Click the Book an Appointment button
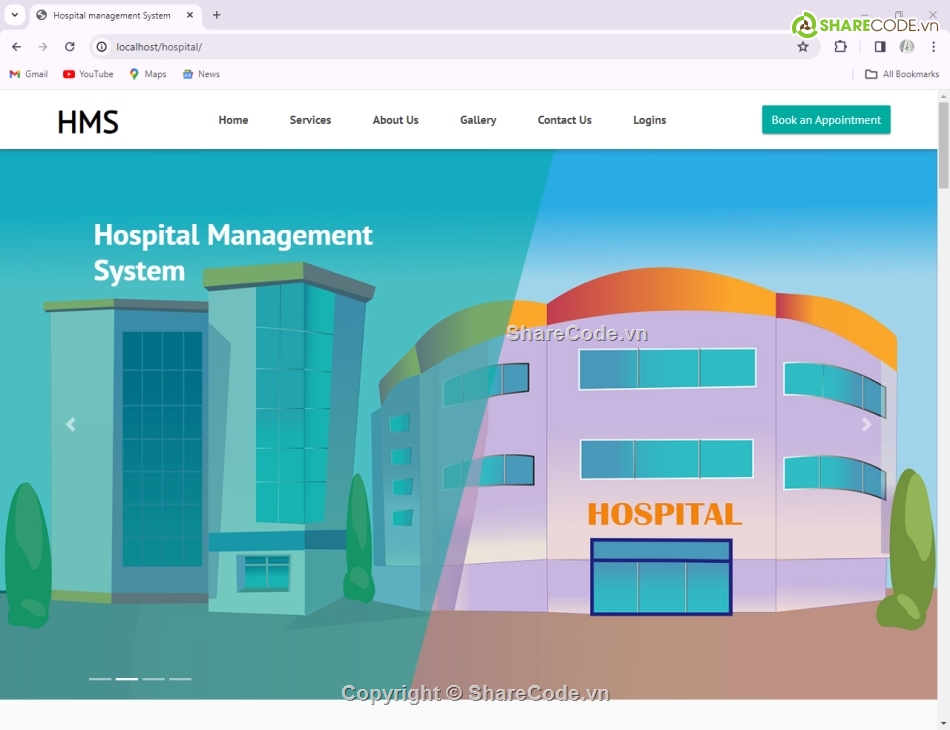The width and height of the screenshot is (950, 730). pyautogui.click(x=826, y=120)
